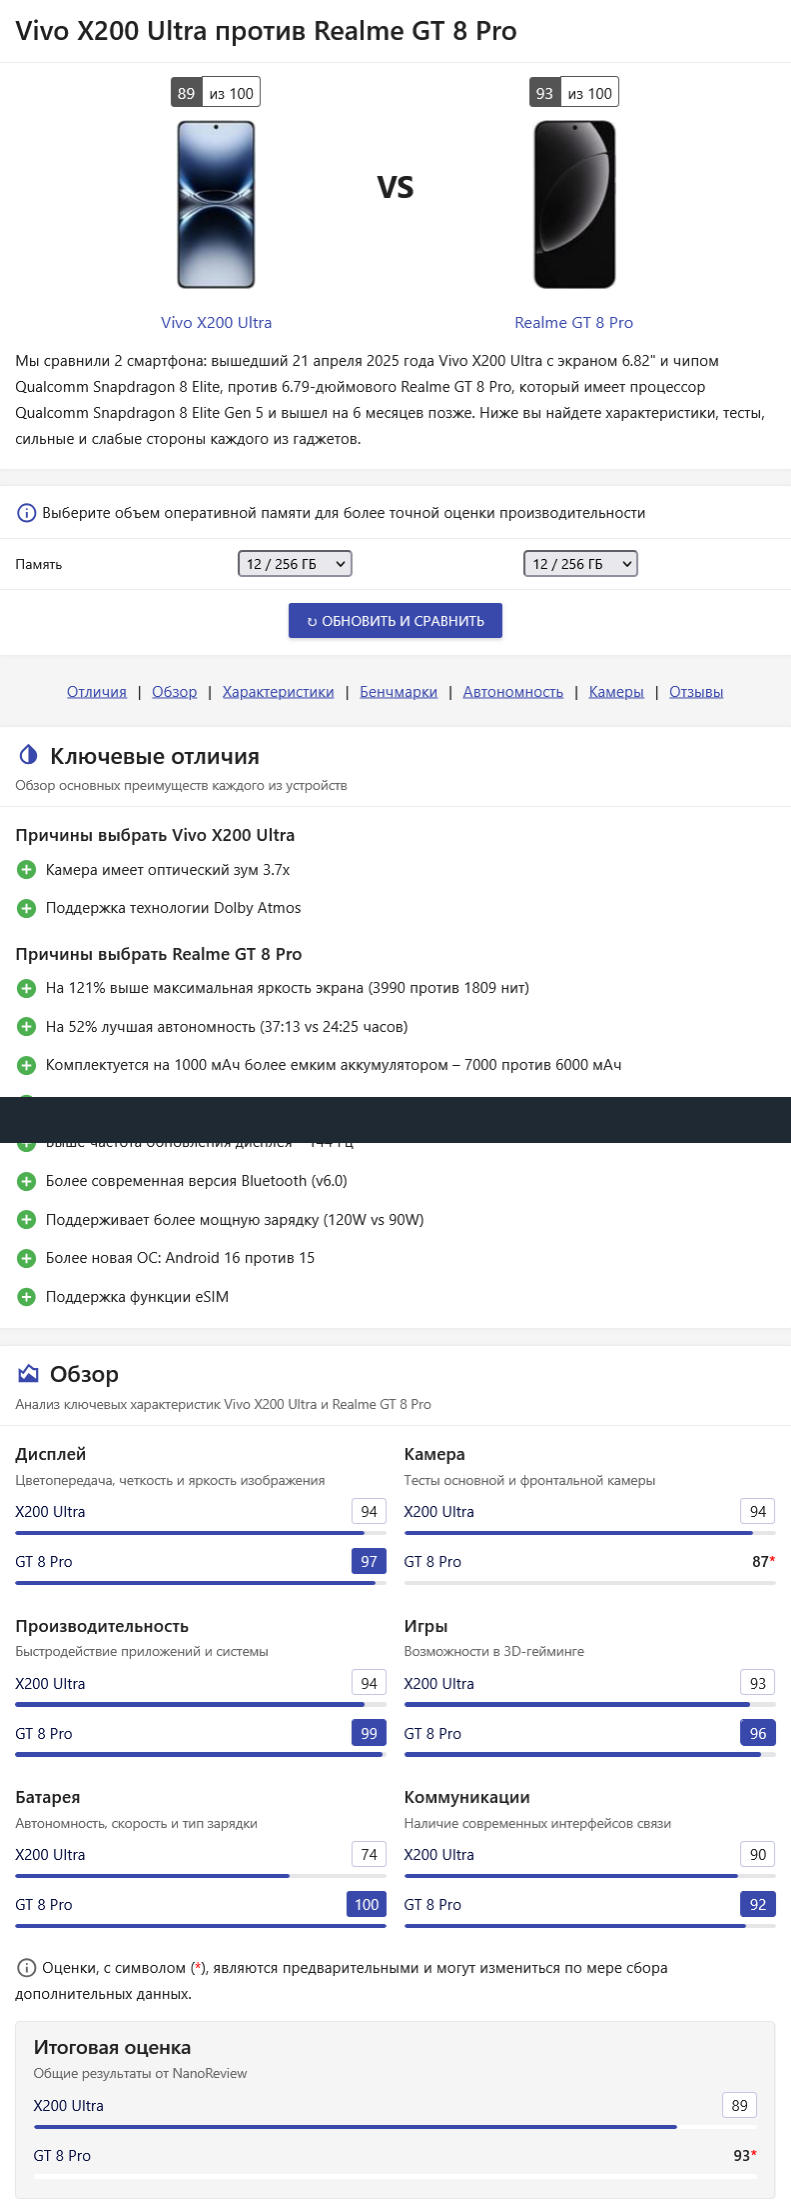
Task: Click the Realme GT 8 Pro phone image
Action: [x=574, y=205]
